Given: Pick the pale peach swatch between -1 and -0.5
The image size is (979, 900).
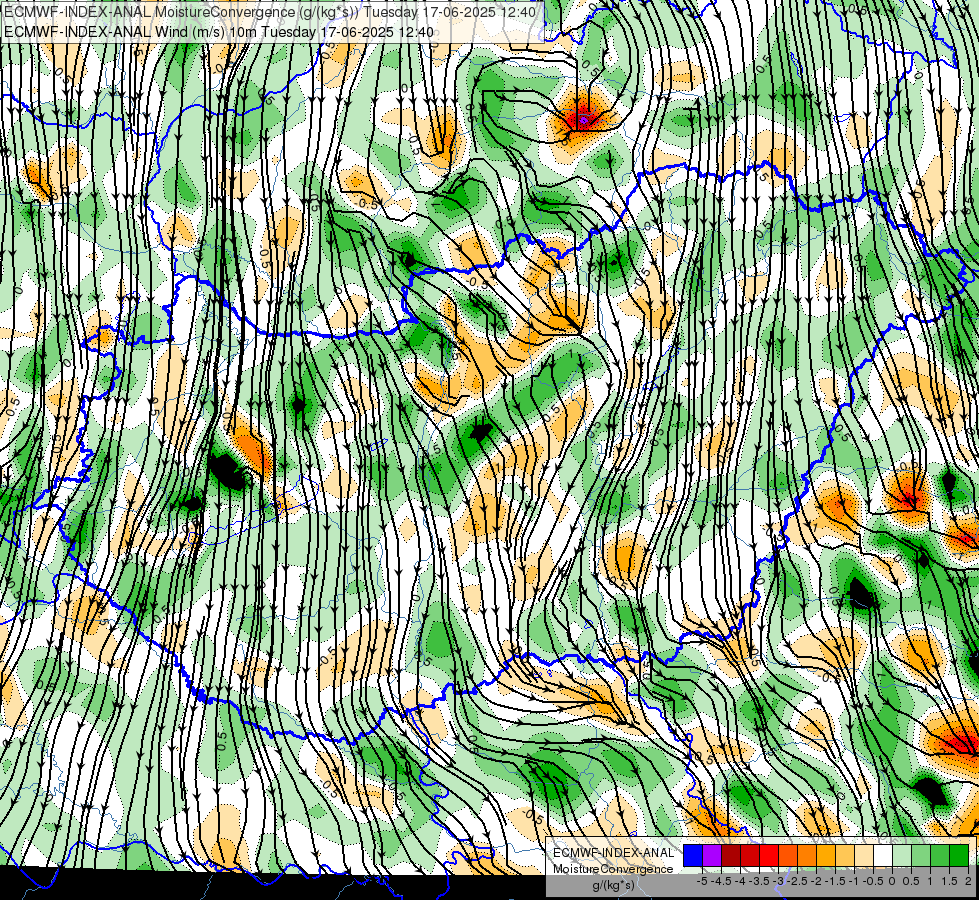Looking at the screenshot, I should (x=864, y=856).
